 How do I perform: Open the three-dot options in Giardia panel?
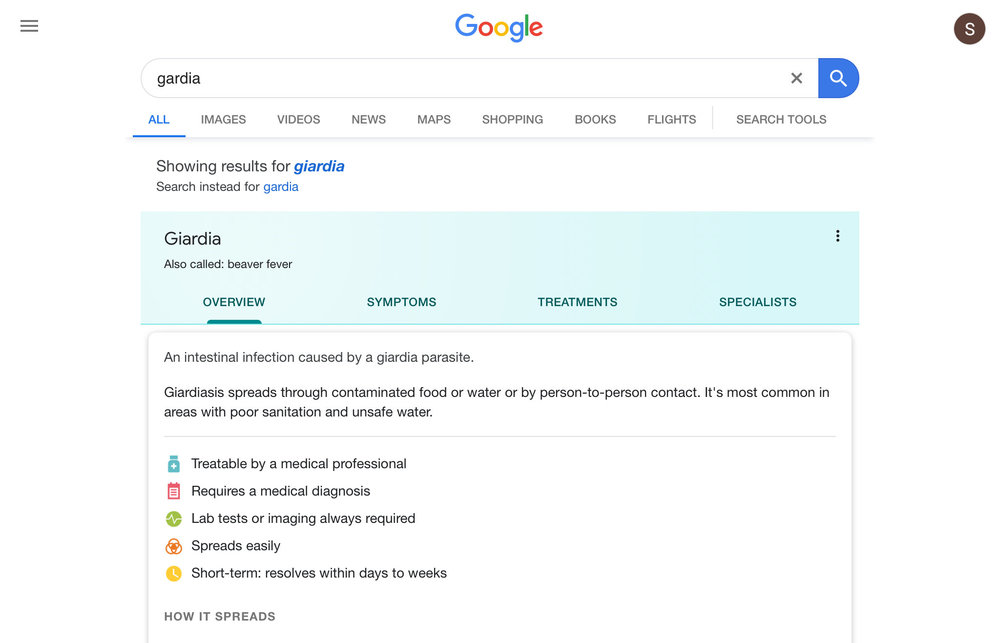(x=837, y=236)
